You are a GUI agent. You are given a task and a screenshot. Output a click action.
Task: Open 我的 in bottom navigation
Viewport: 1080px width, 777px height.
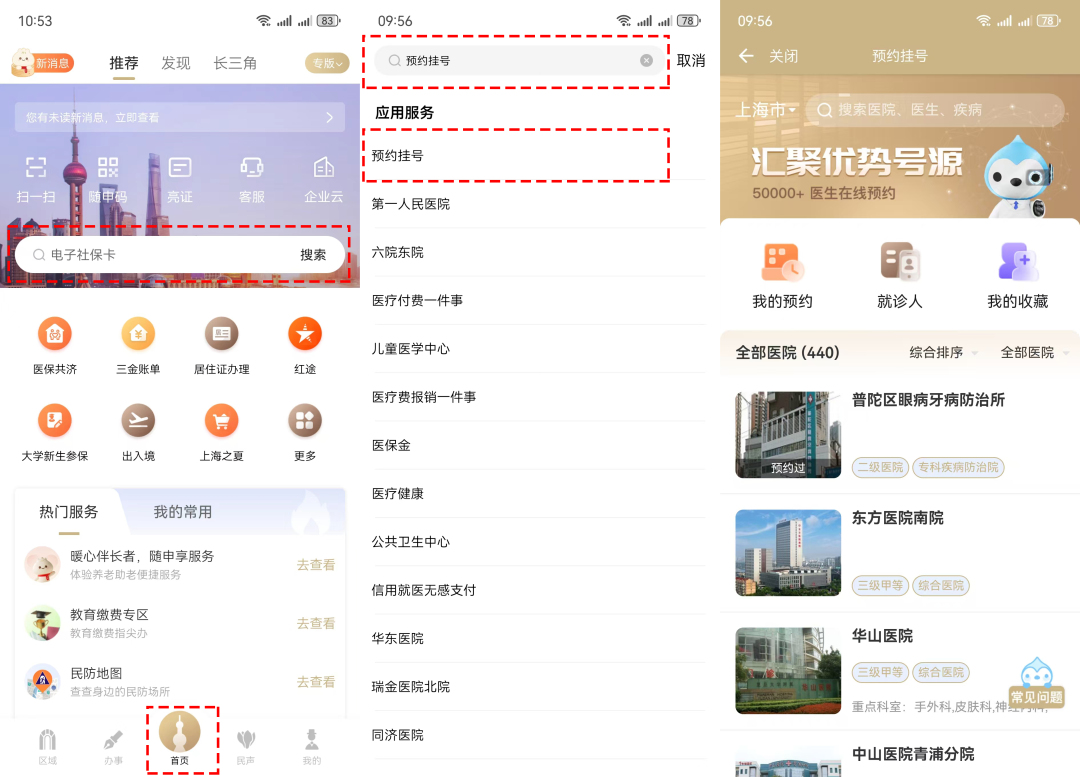[312, 747]
